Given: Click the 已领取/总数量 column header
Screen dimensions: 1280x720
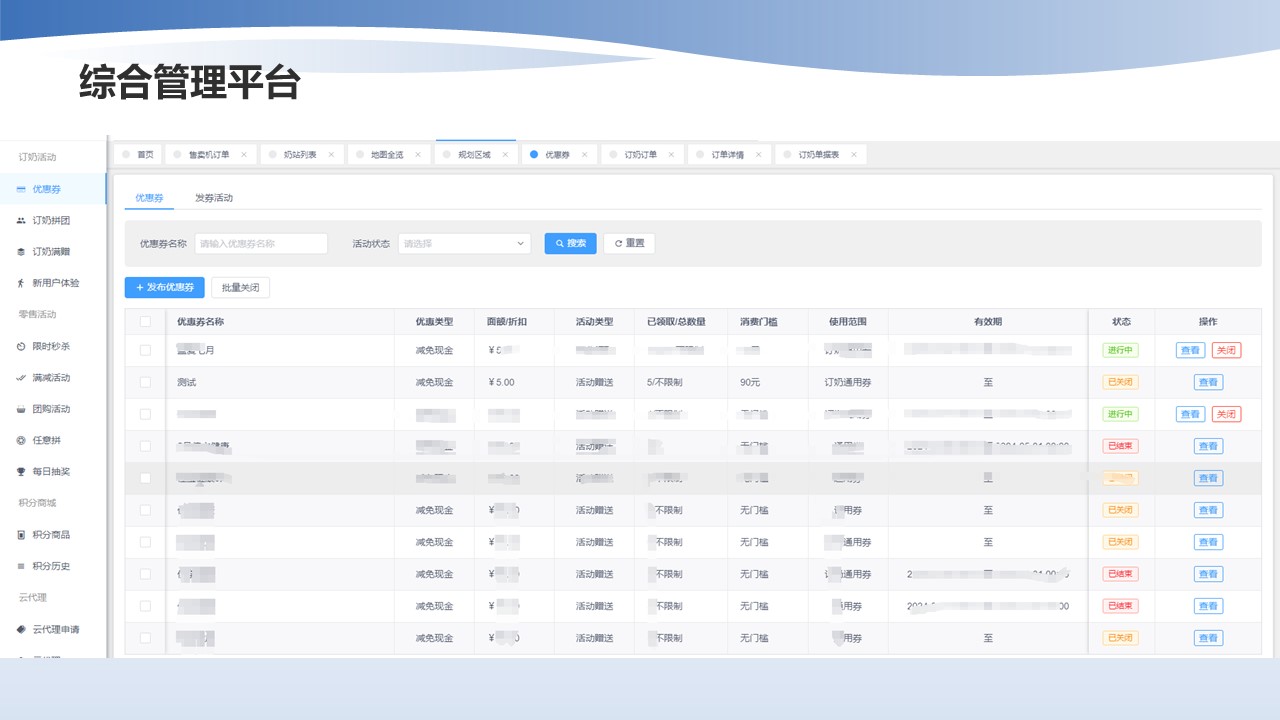Looking at the screenshot, I should coord(676,322).
